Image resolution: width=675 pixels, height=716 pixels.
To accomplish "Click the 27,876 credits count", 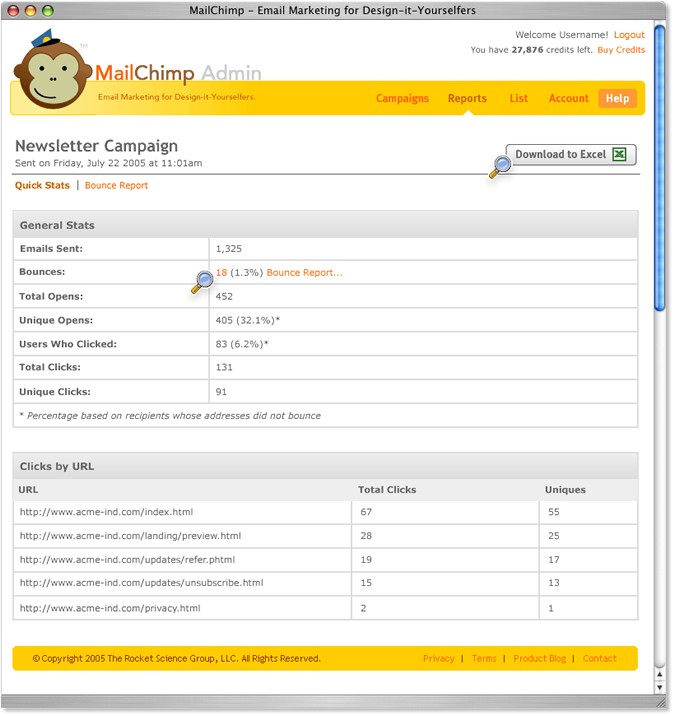I will click(527, 50).
